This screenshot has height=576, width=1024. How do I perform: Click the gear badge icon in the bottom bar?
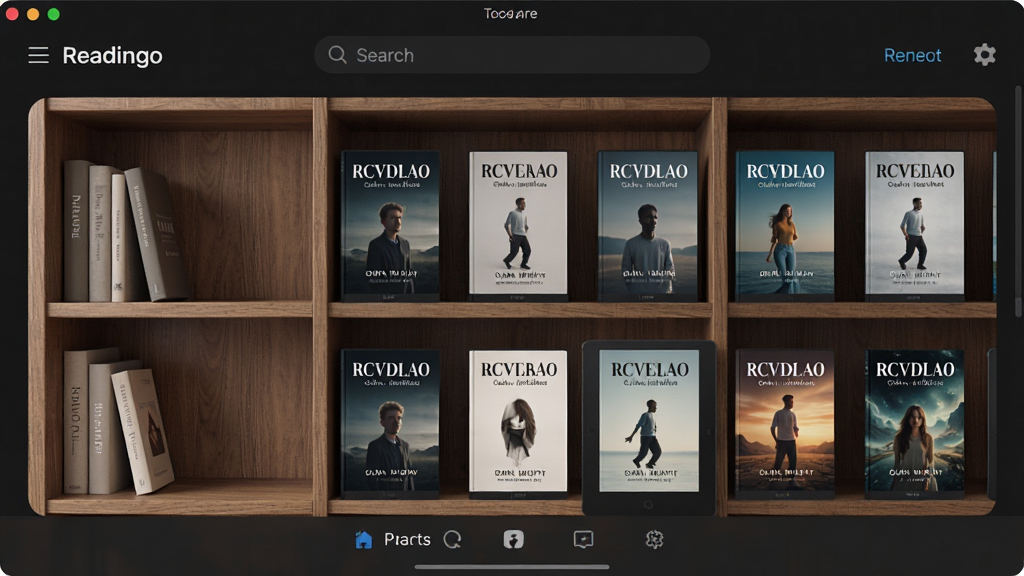pyautogui.click(x=654, y=539)
